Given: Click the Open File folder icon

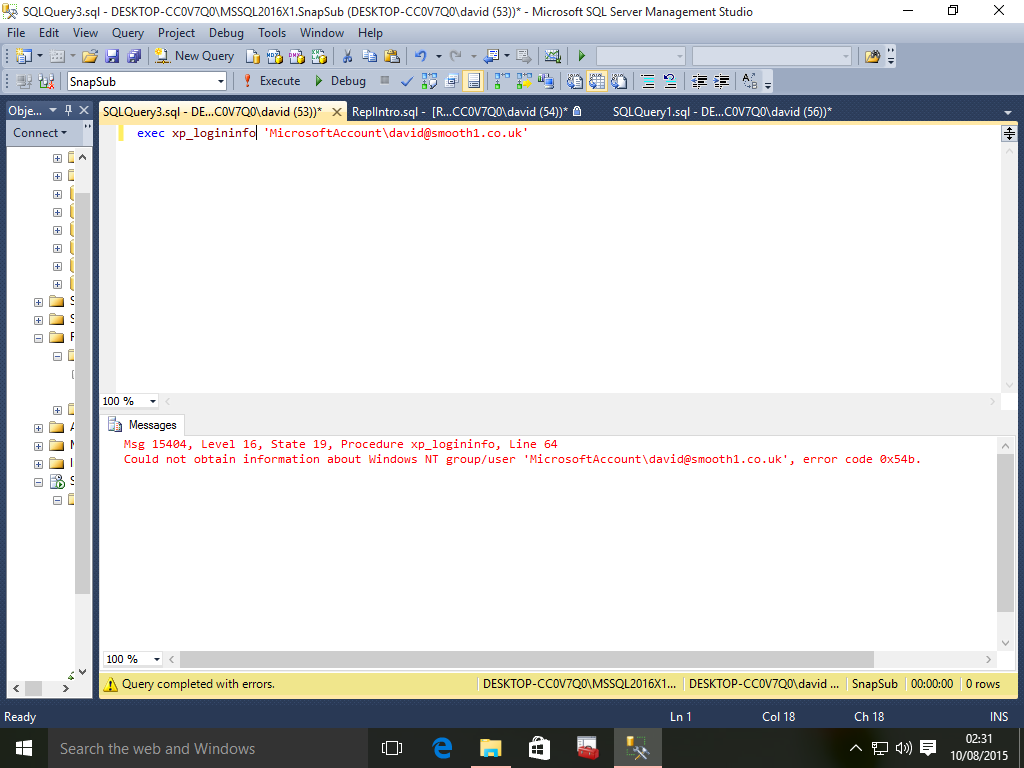Looking at the screenshot, I should tap(90, 56).
